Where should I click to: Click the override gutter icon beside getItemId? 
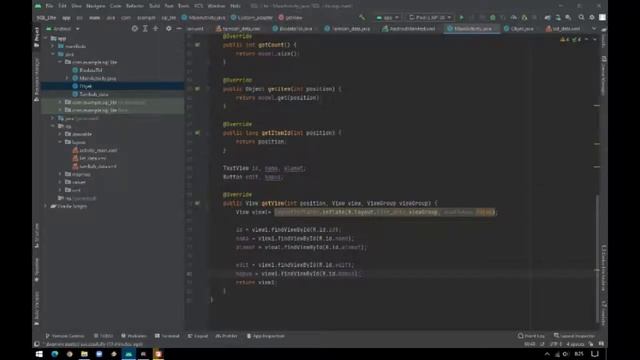pyautogui.click(x=197, y=133)
